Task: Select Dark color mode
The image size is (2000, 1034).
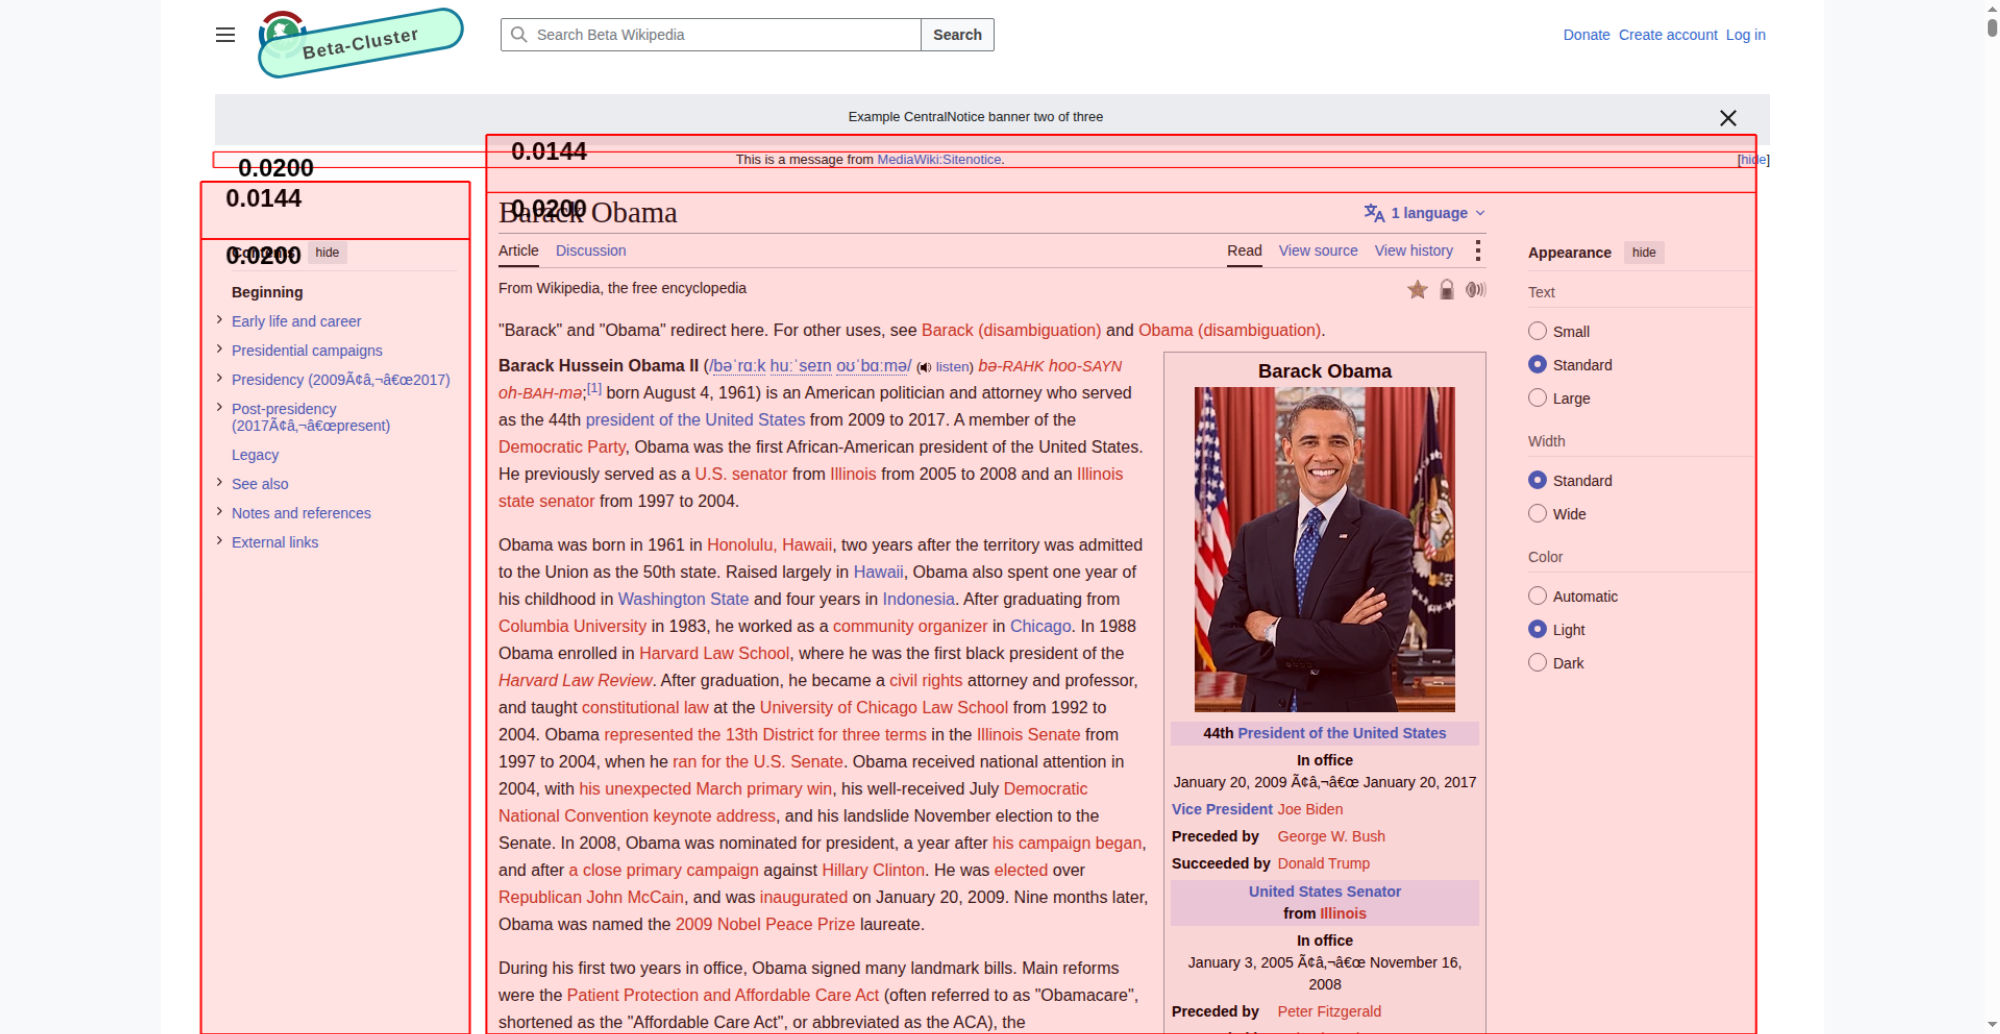Action: (1537, 663)
